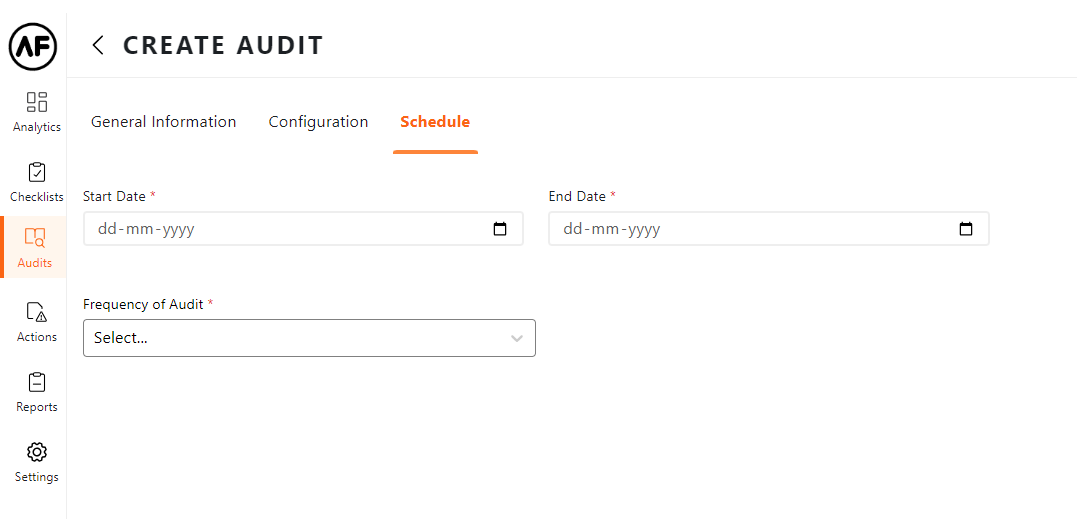Go back using the arrow beside Create Audit

tap(98, 45)
